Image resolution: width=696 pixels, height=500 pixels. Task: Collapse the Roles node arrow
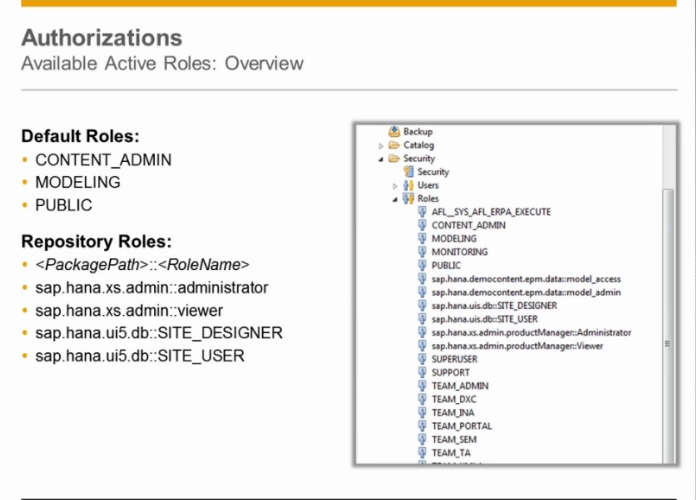pyautogui.click(x=395, y=199)
